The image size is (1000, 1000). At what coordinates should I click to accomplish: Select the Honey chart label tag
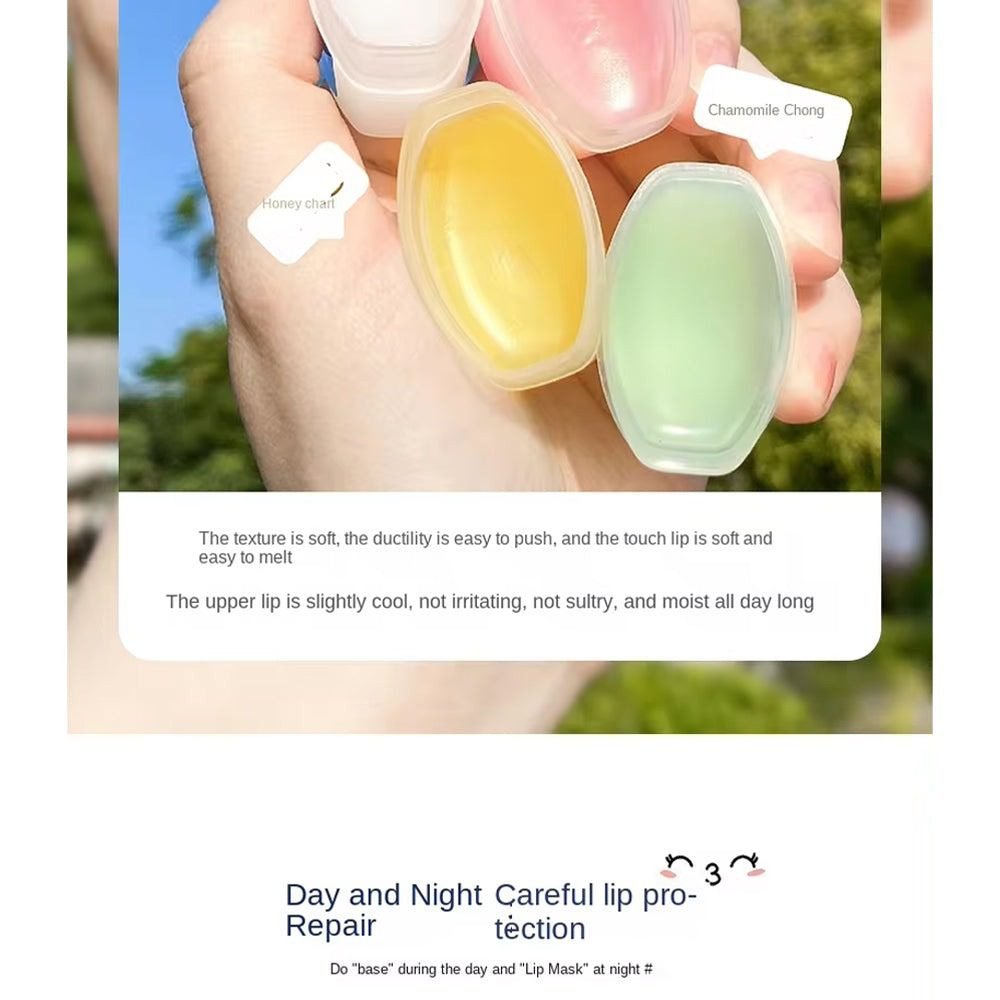(x=307, y=203)
